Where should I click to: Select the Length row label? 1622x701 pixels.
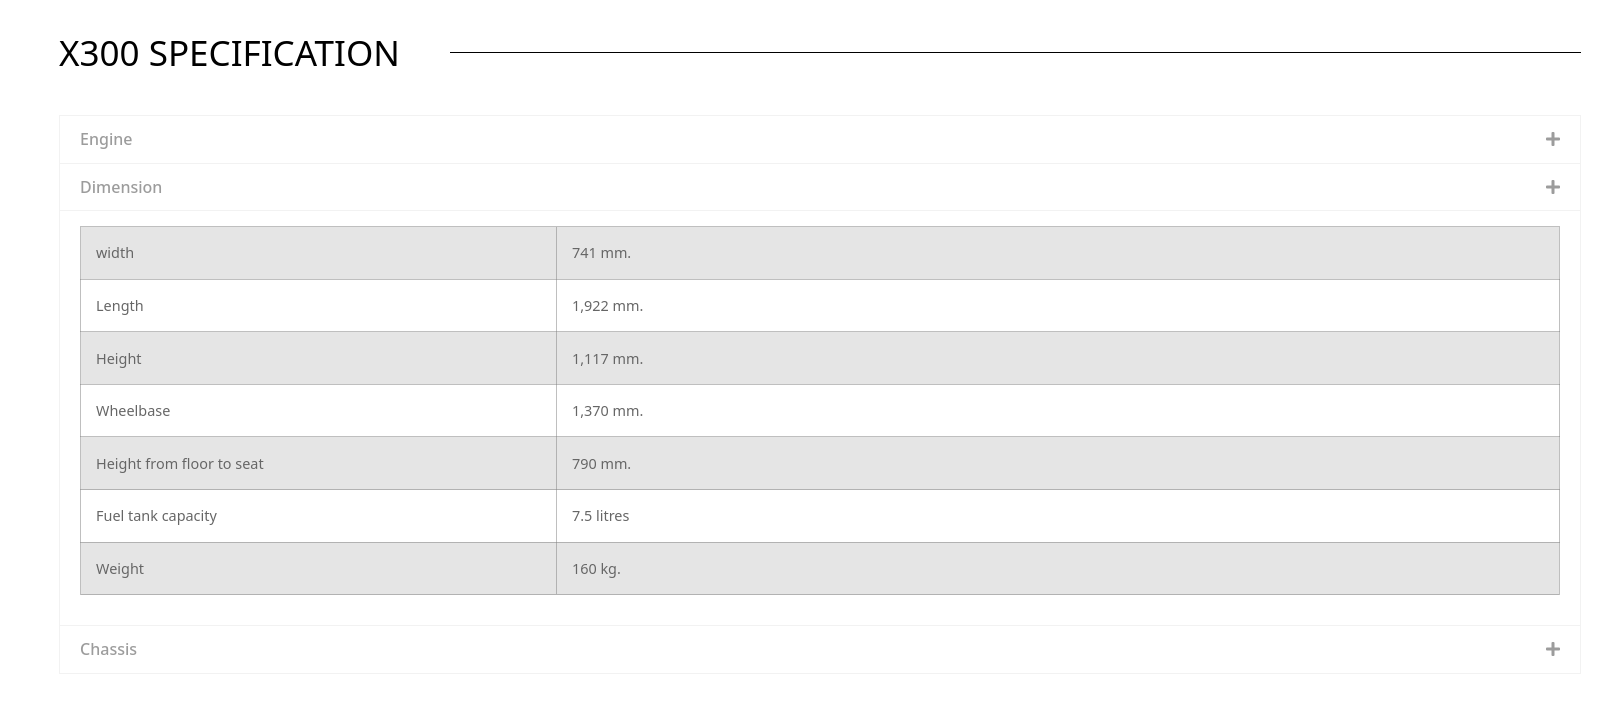pyautogui.click(x=119, y=306)
